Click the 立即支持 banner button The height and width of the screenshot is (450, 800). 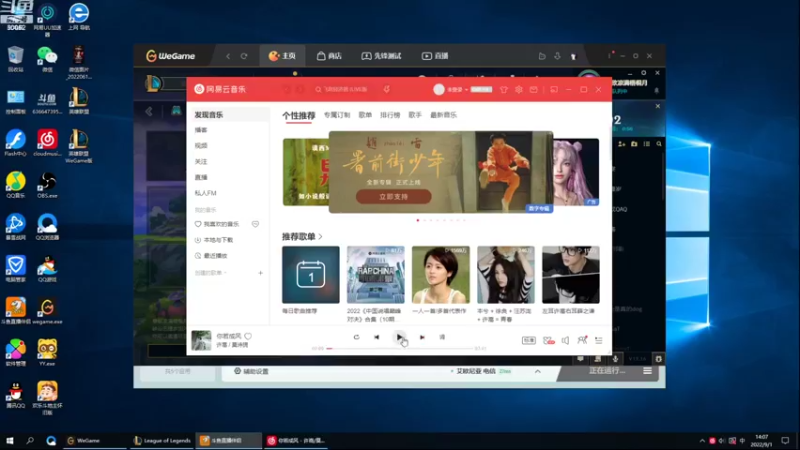pyautogui.click(x=393, y=196)
